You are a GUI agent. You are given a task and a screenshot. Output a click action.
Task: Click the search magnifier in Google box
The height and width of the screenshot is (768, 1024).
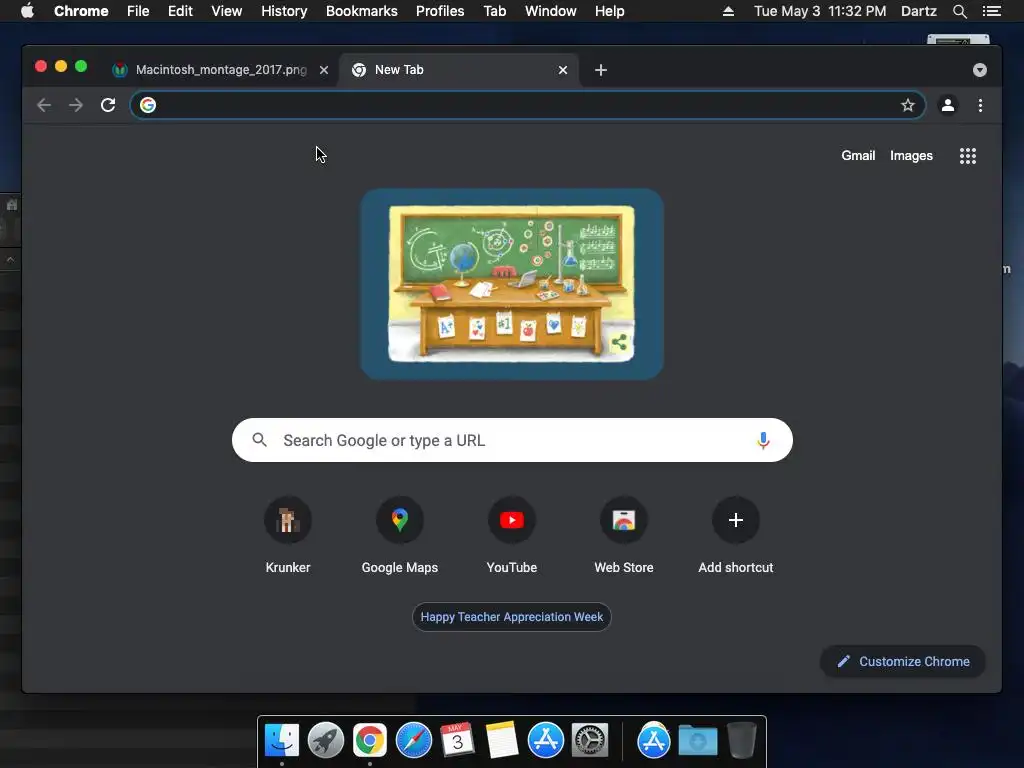pos(259,440)
